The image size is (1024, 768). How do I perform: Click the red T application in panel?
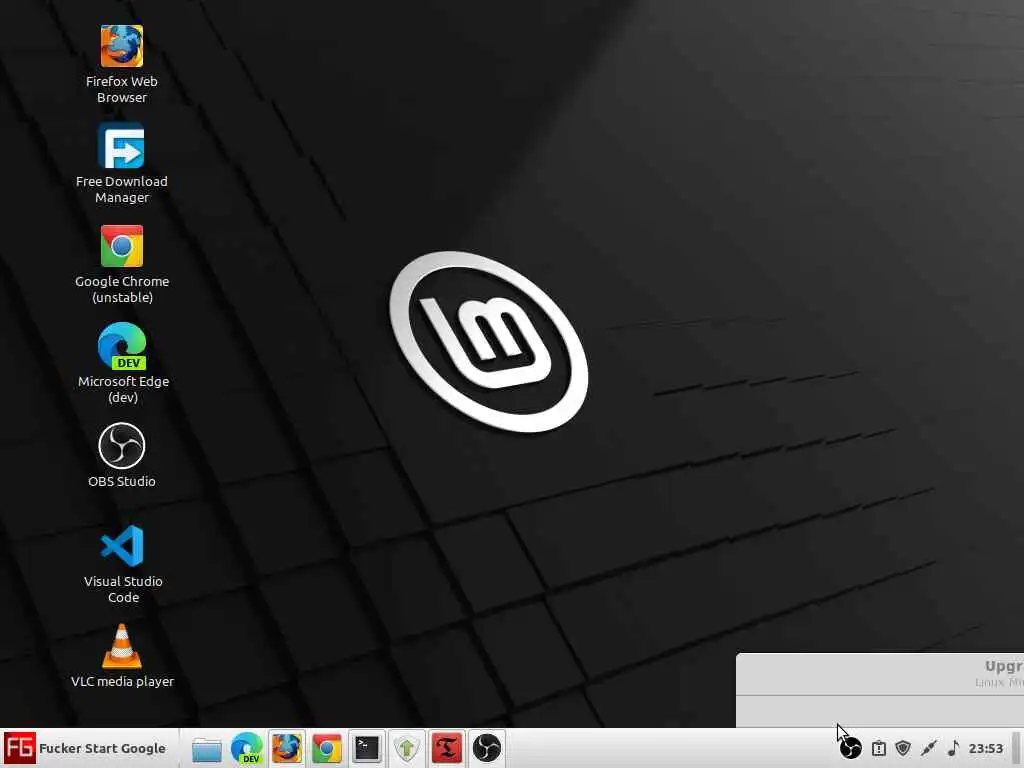[x=447, y=748]
